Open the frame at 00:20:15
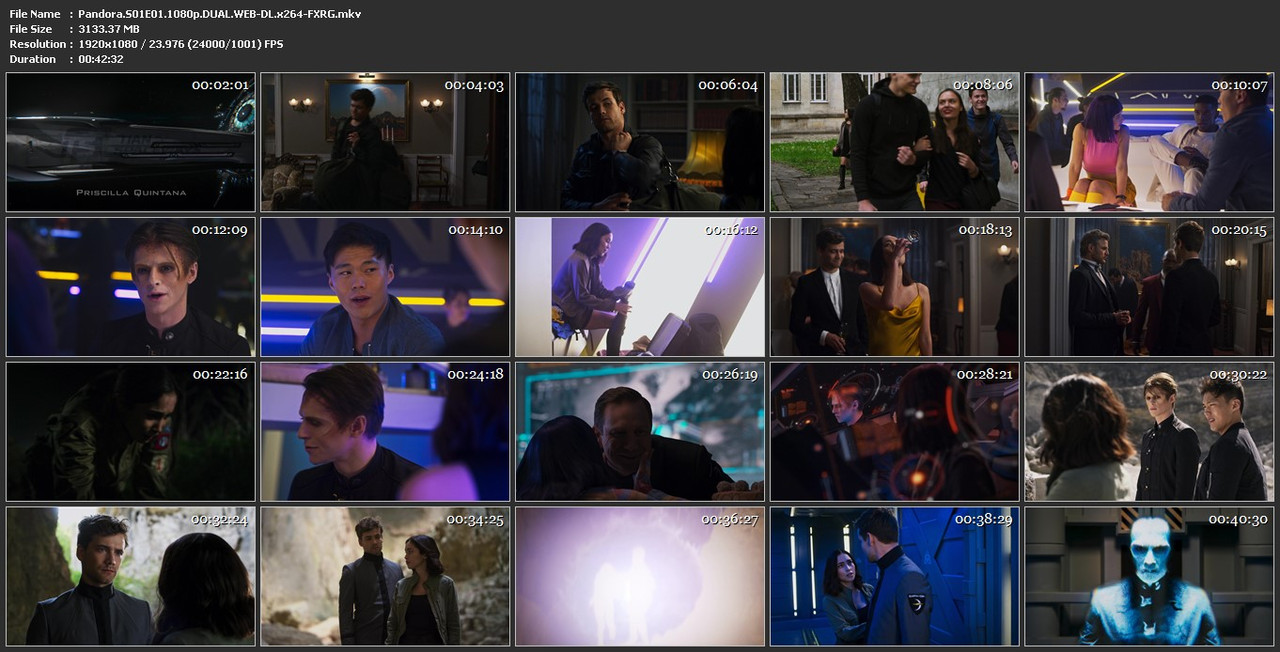The height and width of the screenshot is (652, 1280). pyautogui.click(x=1149, y=287)
